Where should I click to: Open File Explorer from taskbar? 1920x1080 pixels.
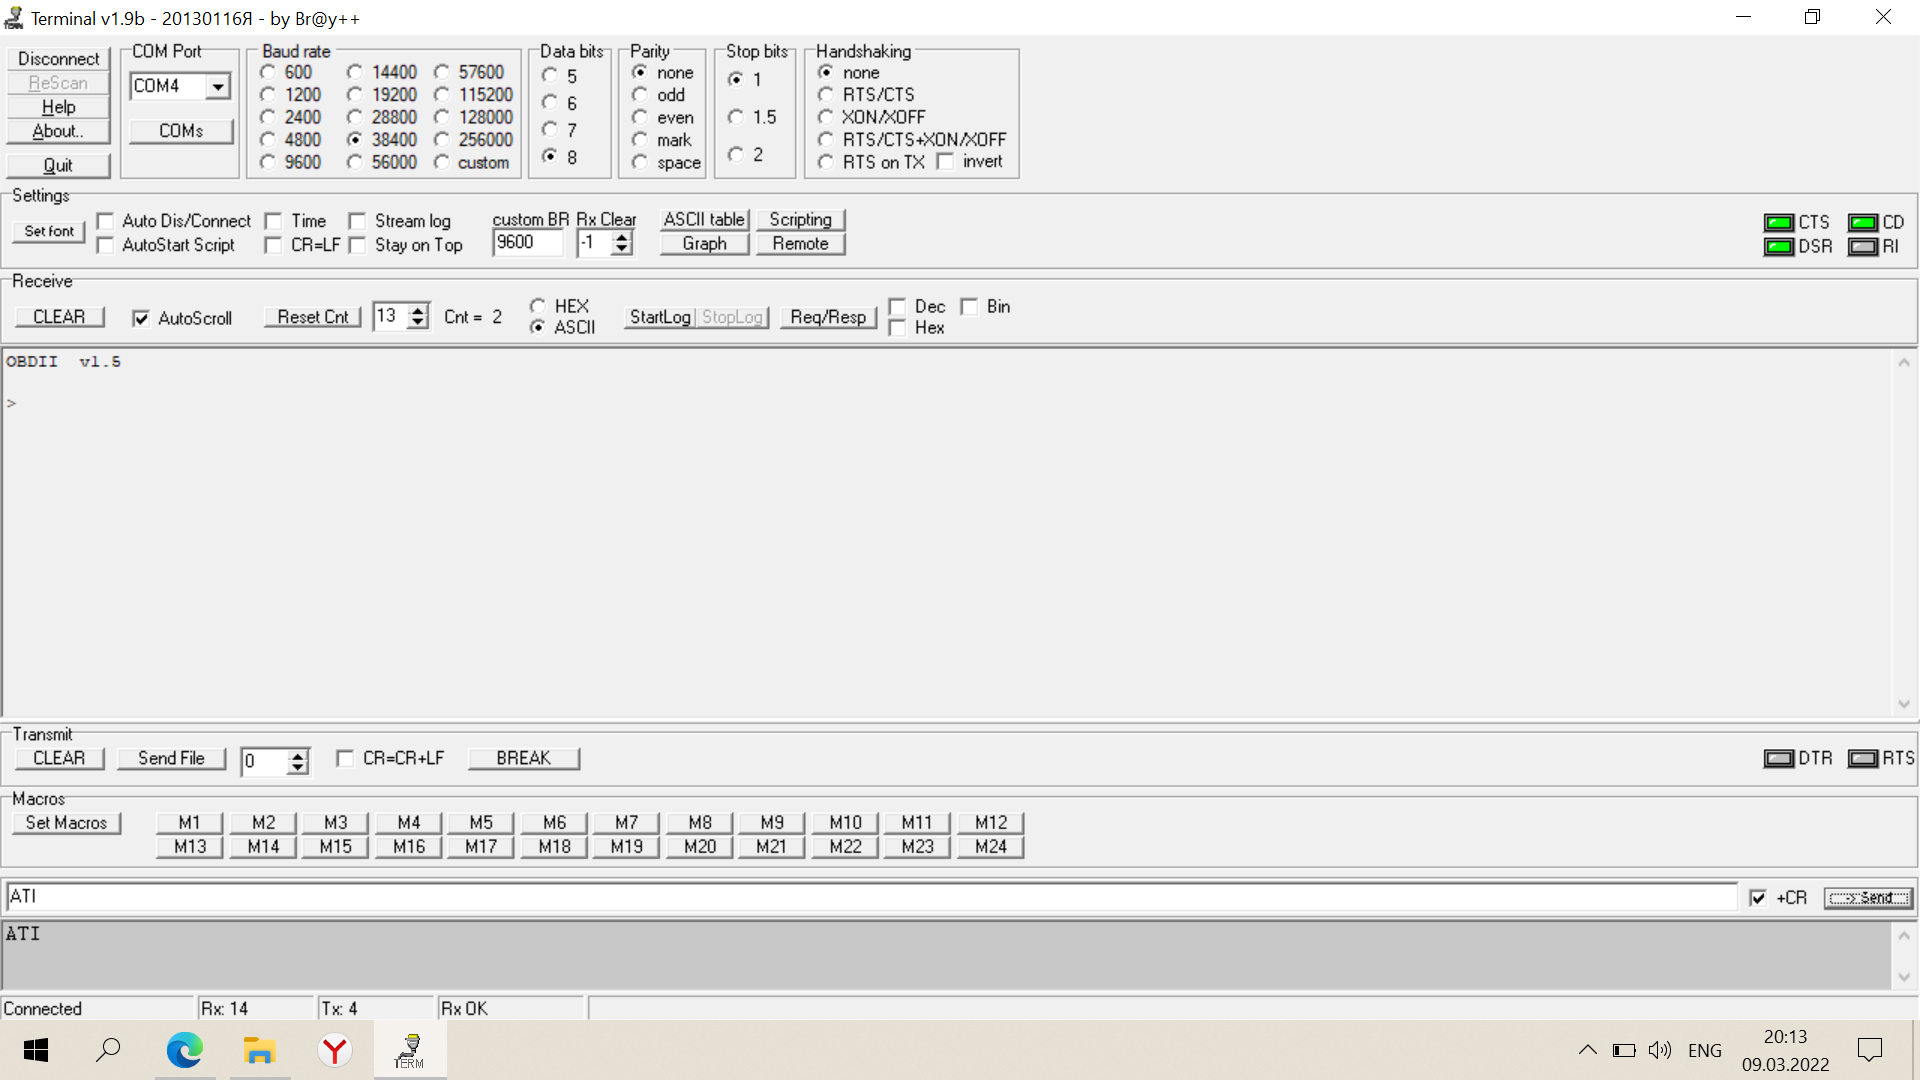click(259, 1050)
